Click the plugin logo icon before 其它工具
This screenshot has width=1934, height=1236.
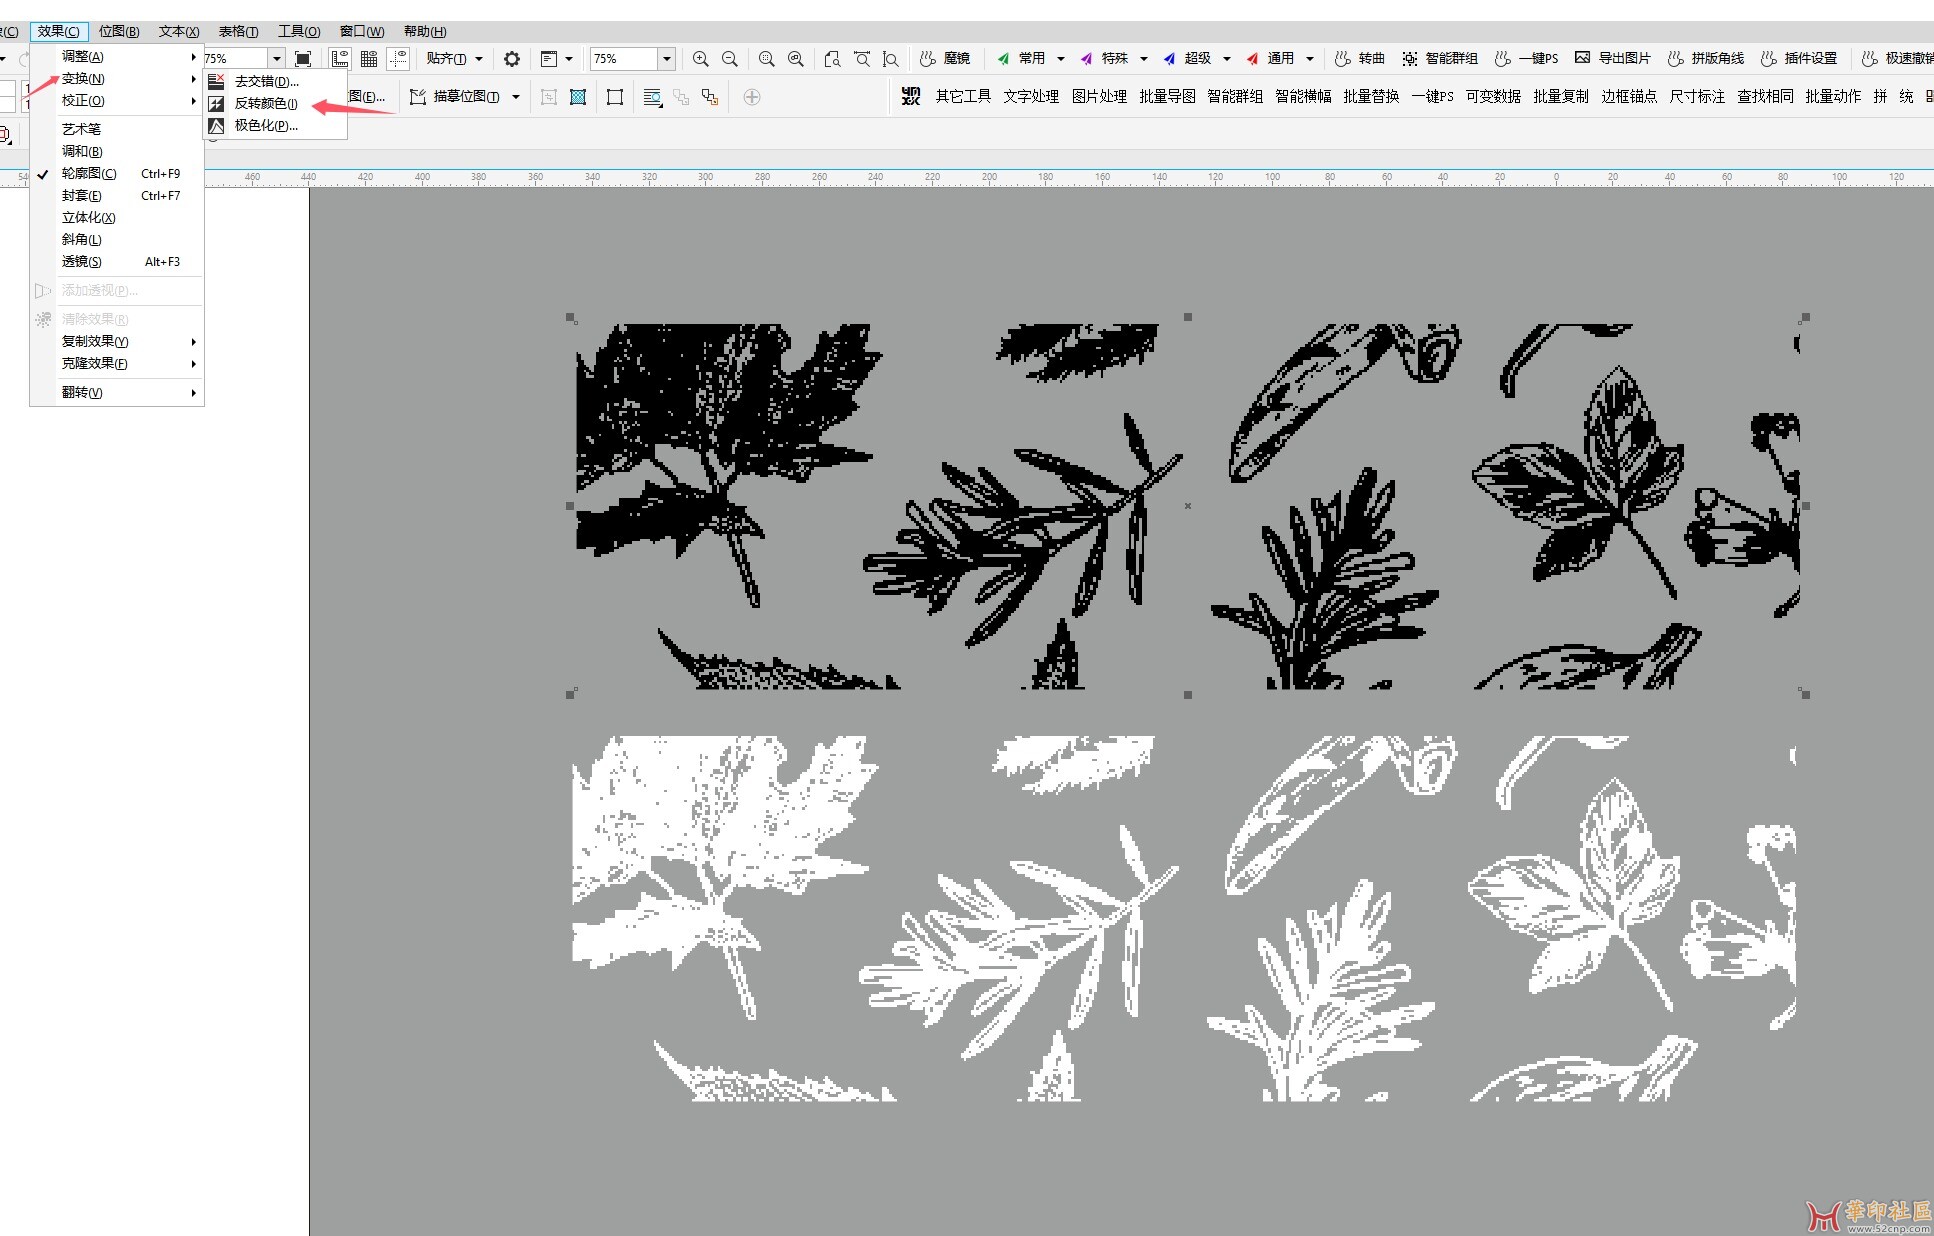pyautogui.click(x=910, y=96)
